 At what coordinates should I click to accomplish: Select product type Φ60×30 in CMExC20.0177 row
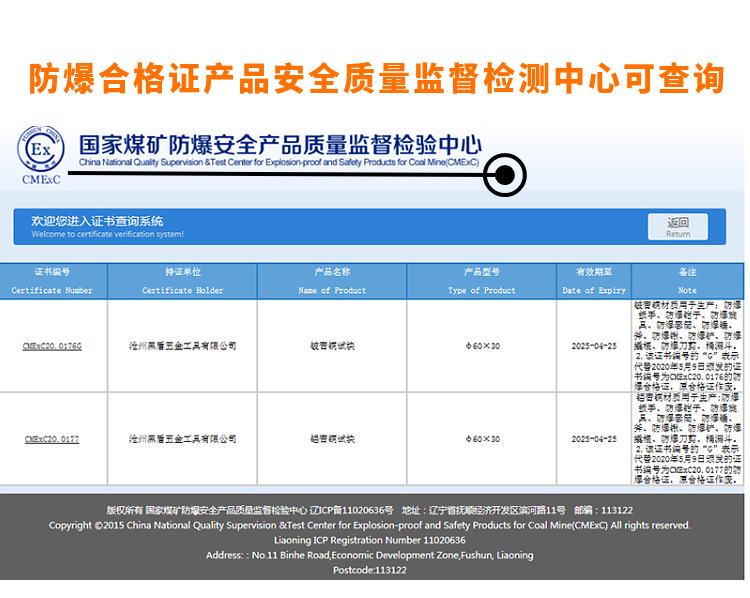click(482, 439)
